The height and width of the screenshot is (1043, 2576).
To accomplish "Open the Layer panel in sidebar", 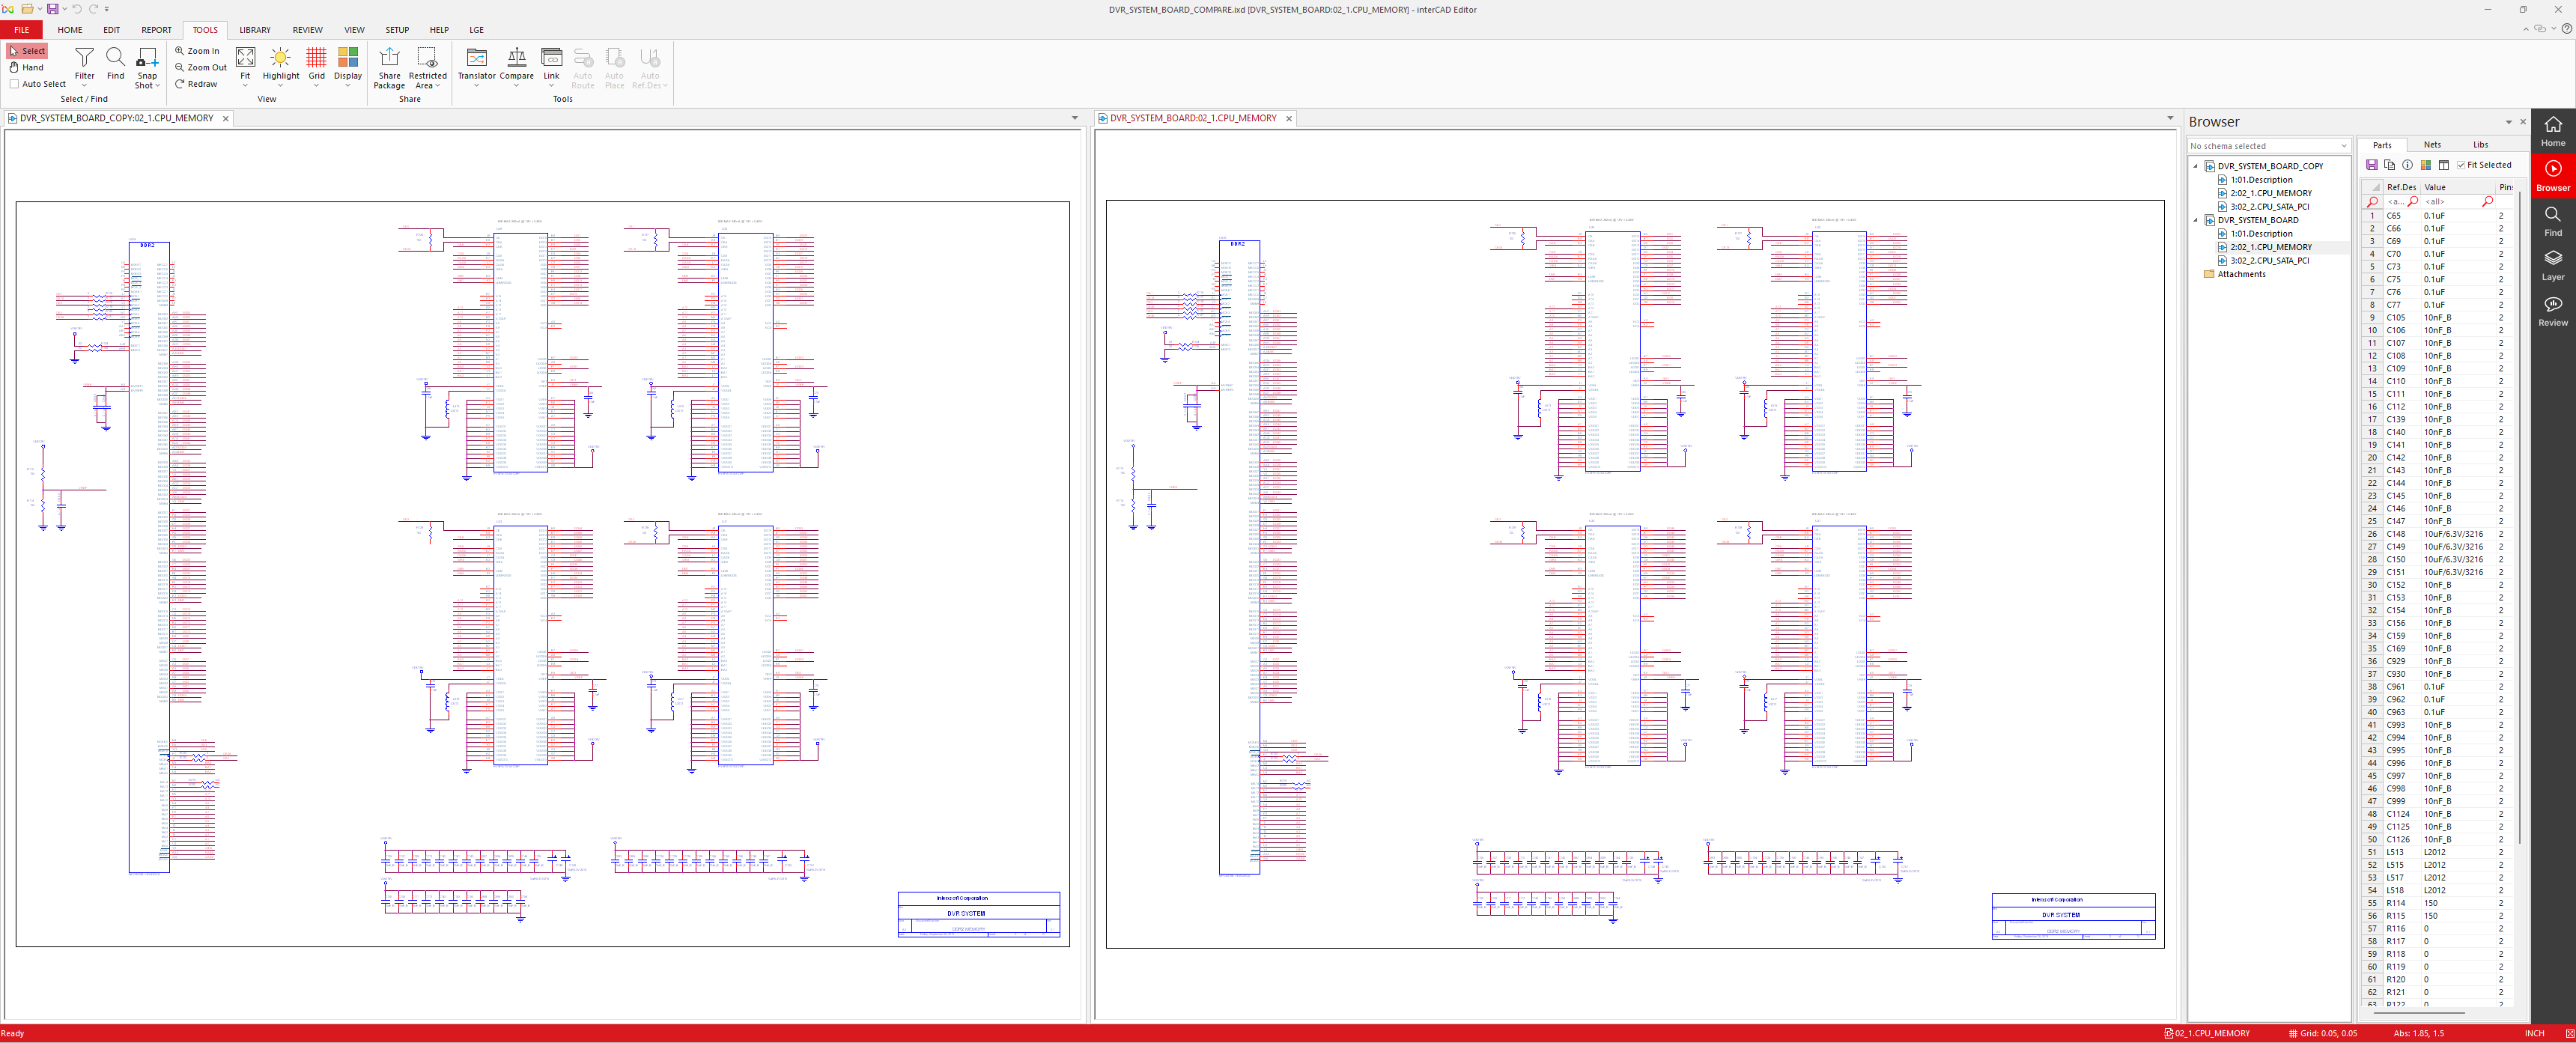I will click(2552, 264).
